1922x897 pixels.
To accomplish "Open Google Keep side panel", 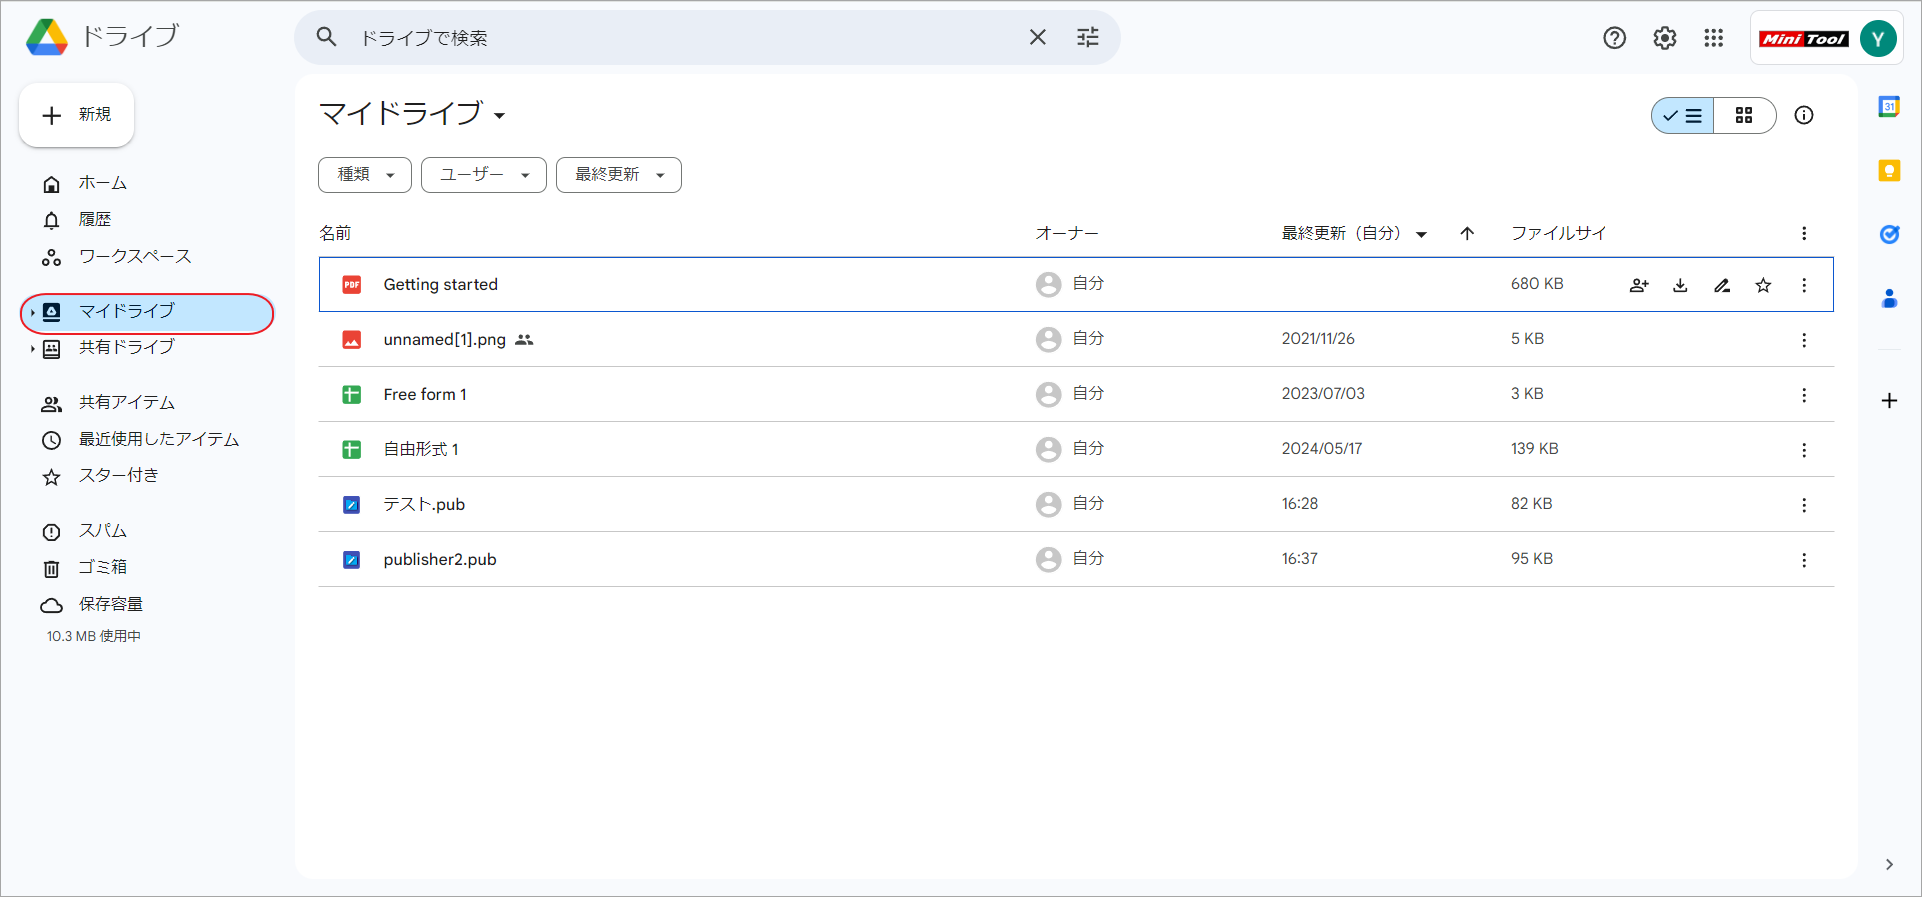I will [1889, 171].
